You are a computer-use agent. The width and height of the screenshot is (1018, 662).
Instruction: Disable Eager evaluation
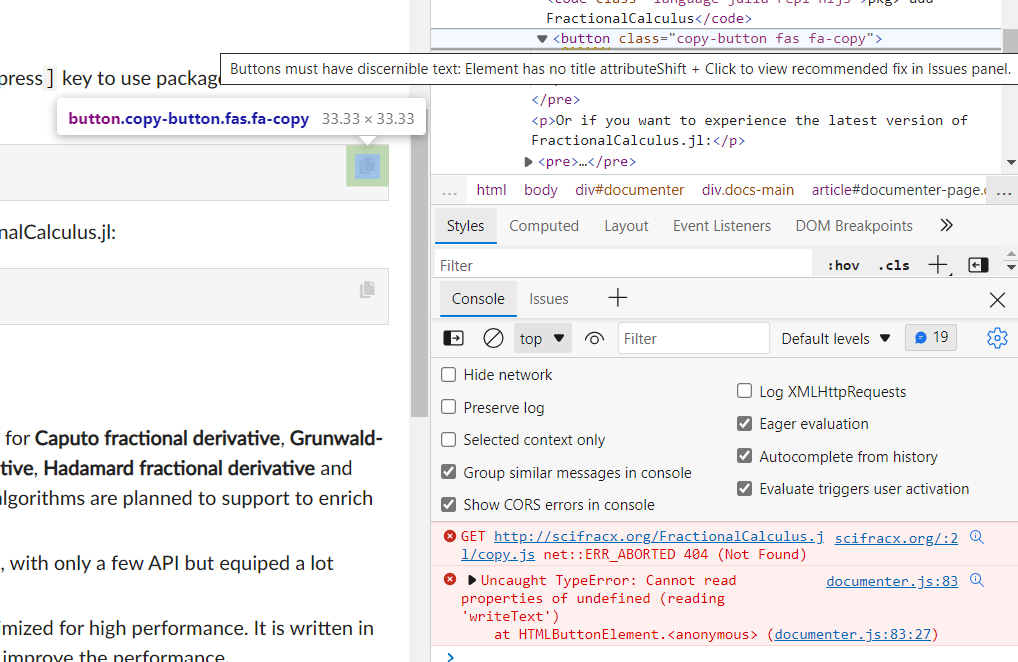[x=744, y=423]
